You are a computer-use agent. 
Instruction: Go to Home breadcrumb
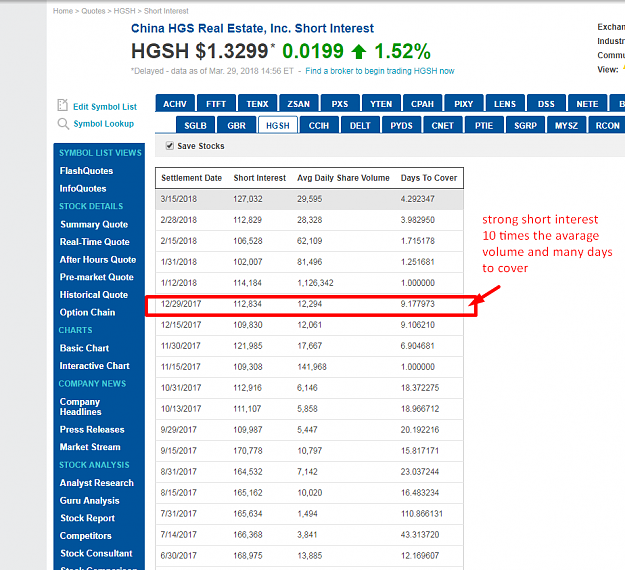63,11
